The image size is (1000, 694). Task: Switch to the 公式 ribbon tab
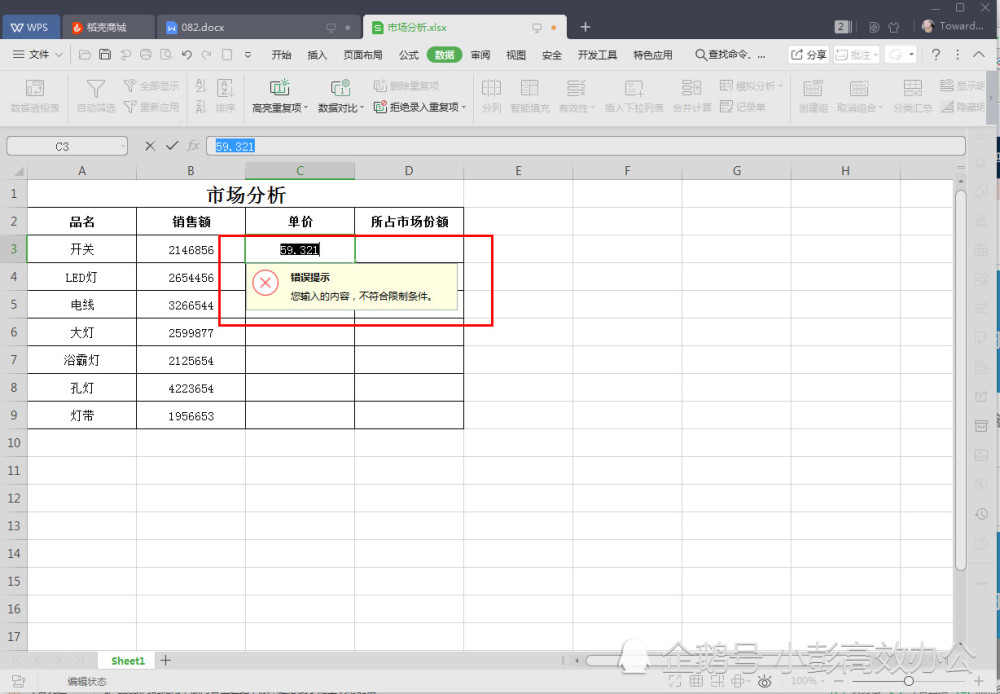point(409,55)
